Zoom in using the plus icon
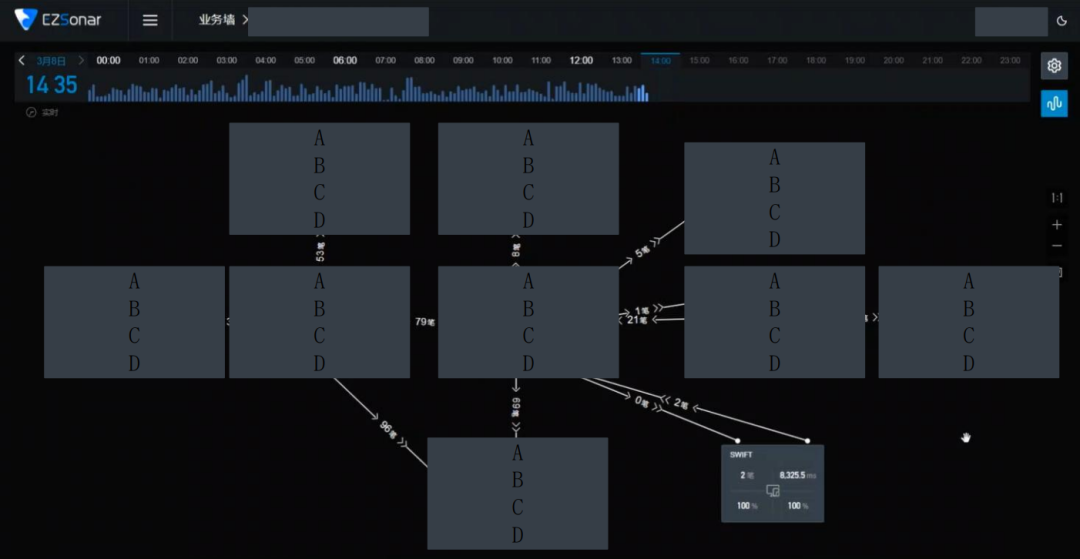The height and width of the screenshot is (559, 1080). click(1057, 225)
